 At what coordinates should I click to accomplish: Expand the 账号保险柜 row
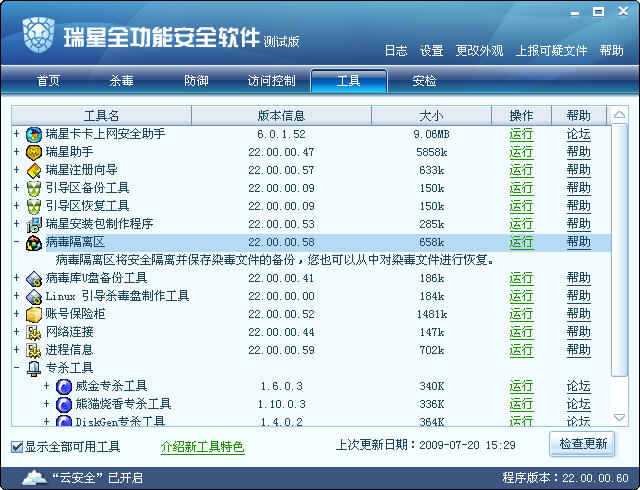[x=16, y=313]
